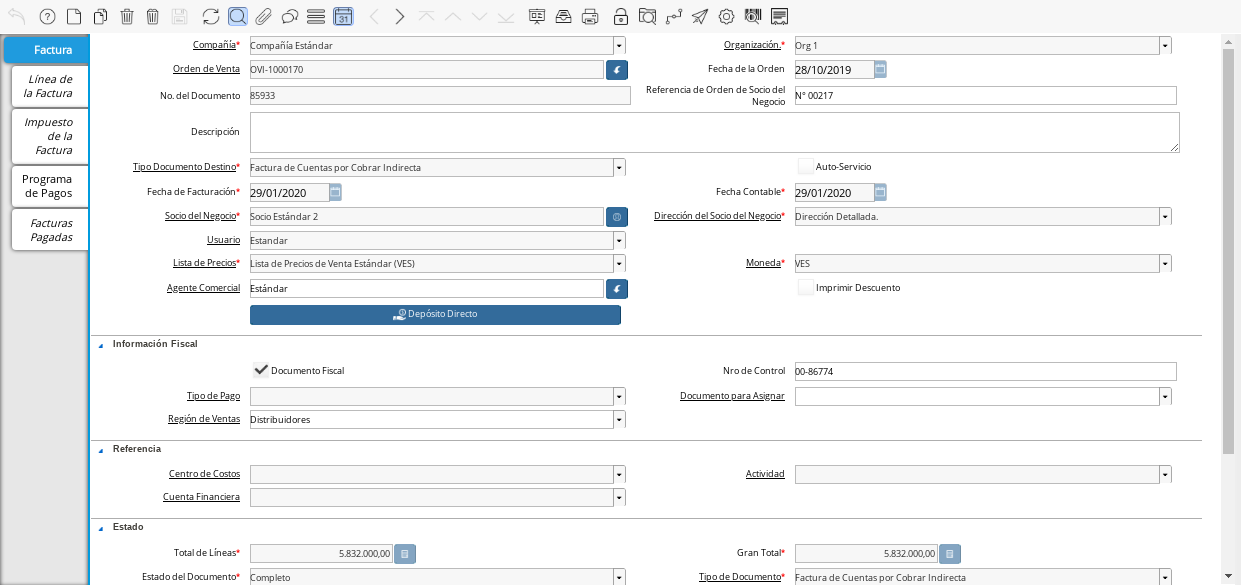Click into the Descripción text area
The image size is (1241, 585).
pyautogui.click(x=714, y=132)
